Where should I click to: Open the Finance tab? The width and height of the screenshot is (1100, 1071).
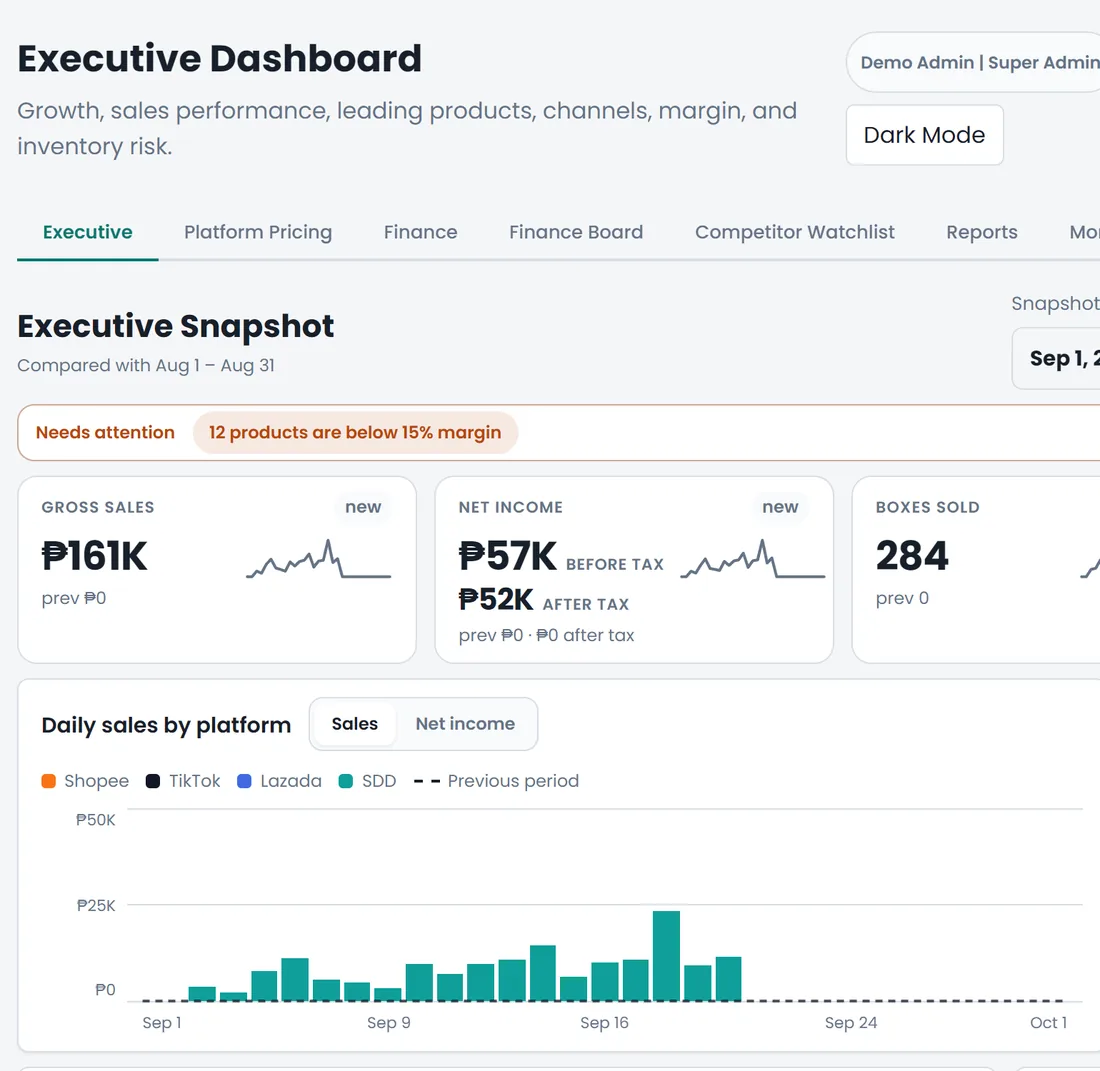[420, 232]
